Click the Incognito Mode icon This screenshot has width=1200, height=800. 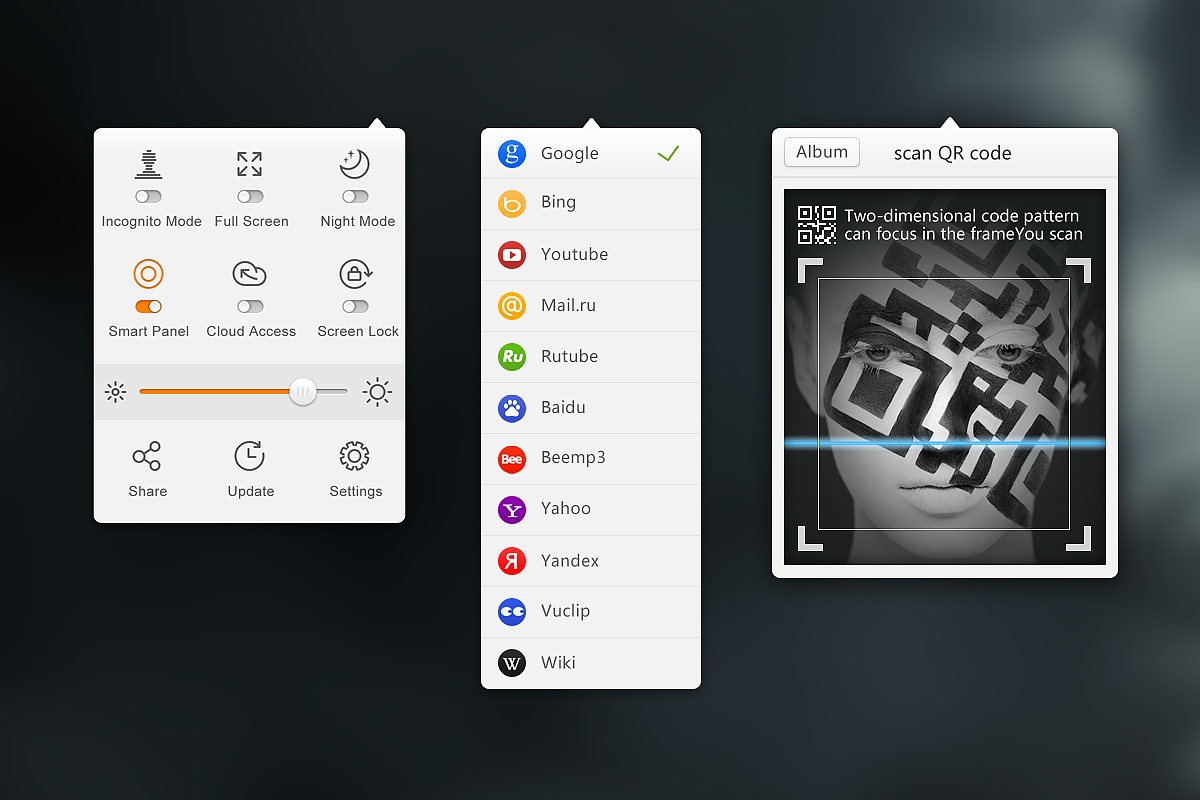coord(149,164)
